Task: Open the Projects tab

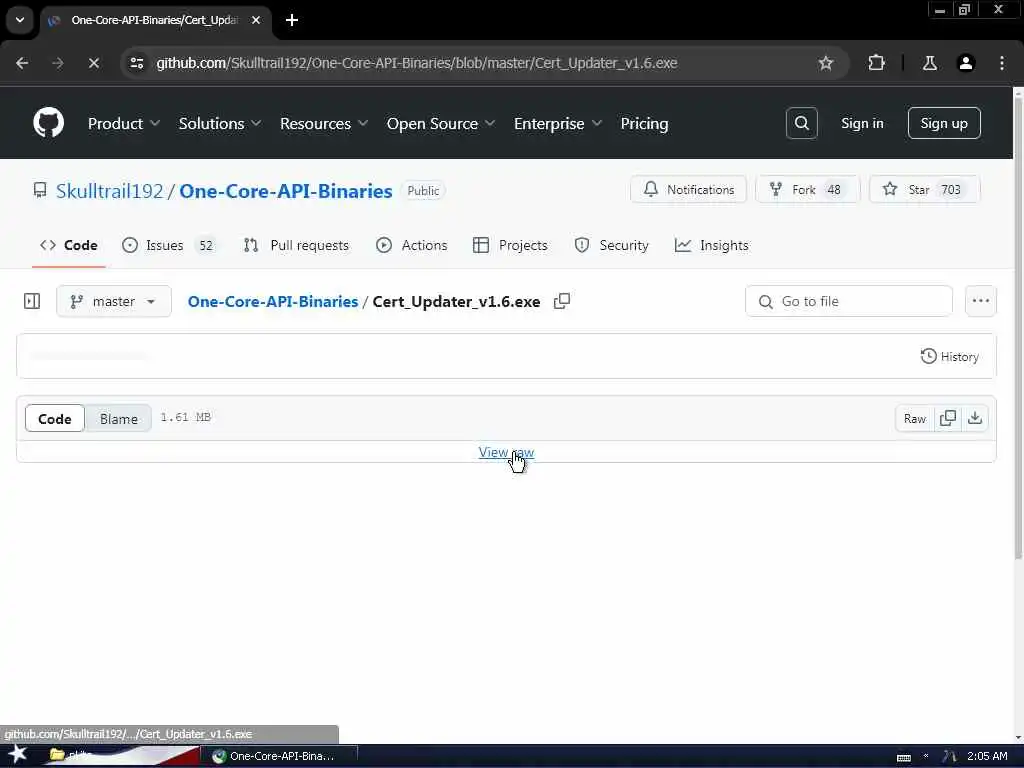Action: (x=510, y=245)
